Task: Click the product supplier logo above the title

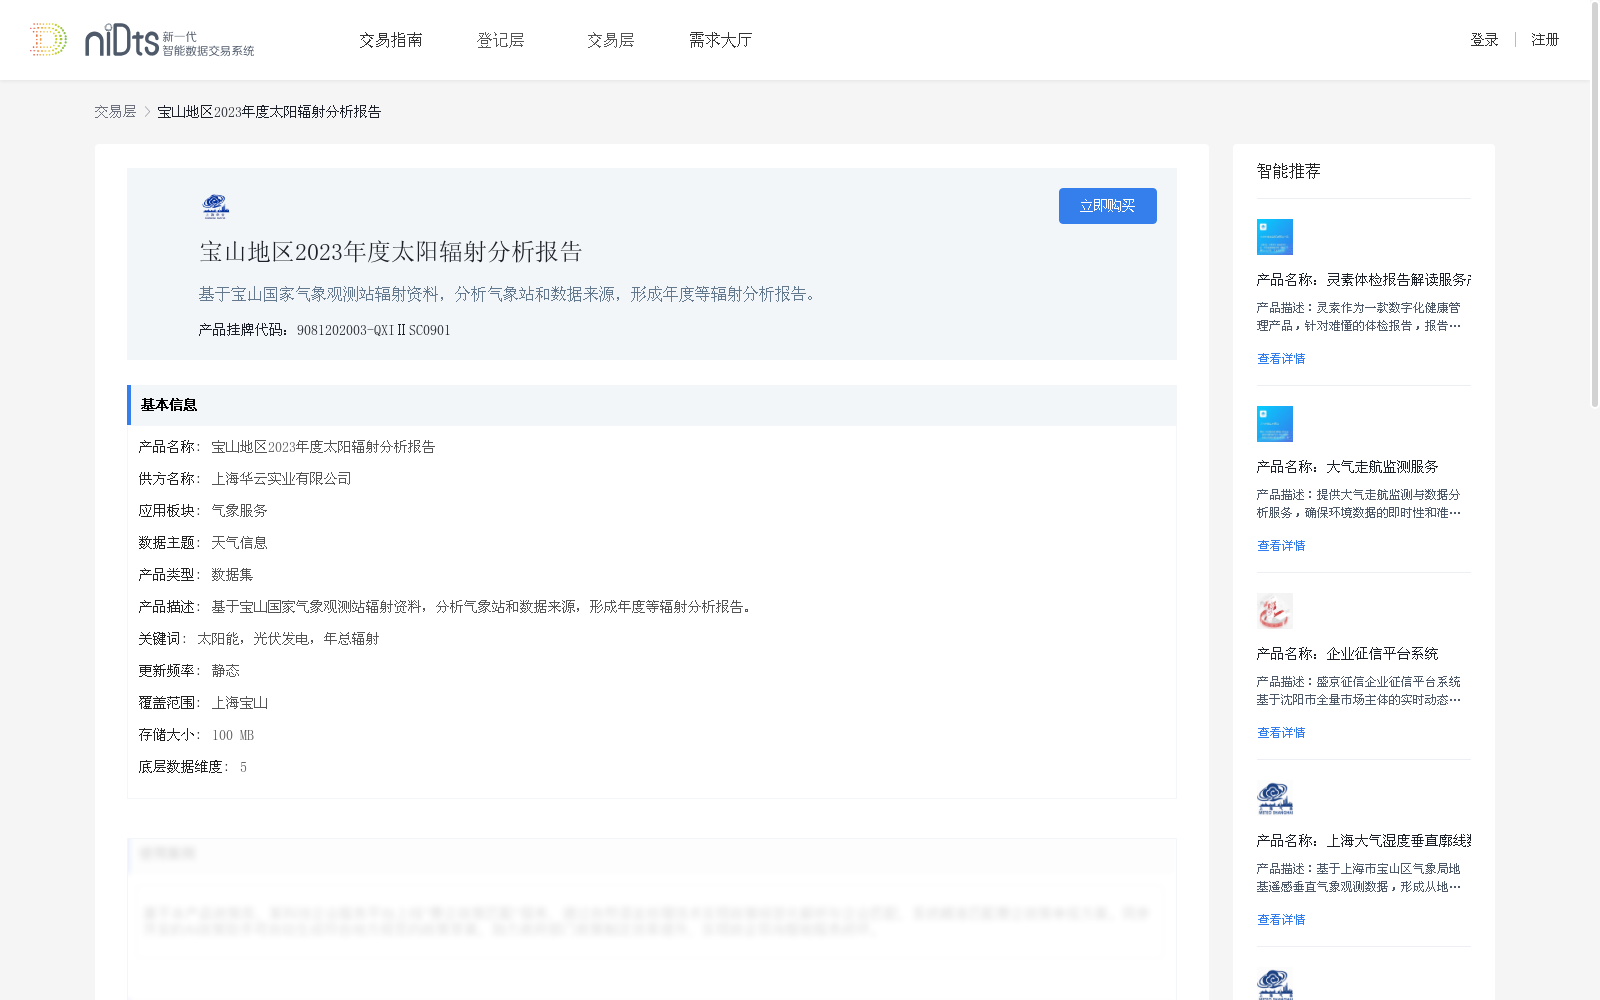Action: point(215,206)
